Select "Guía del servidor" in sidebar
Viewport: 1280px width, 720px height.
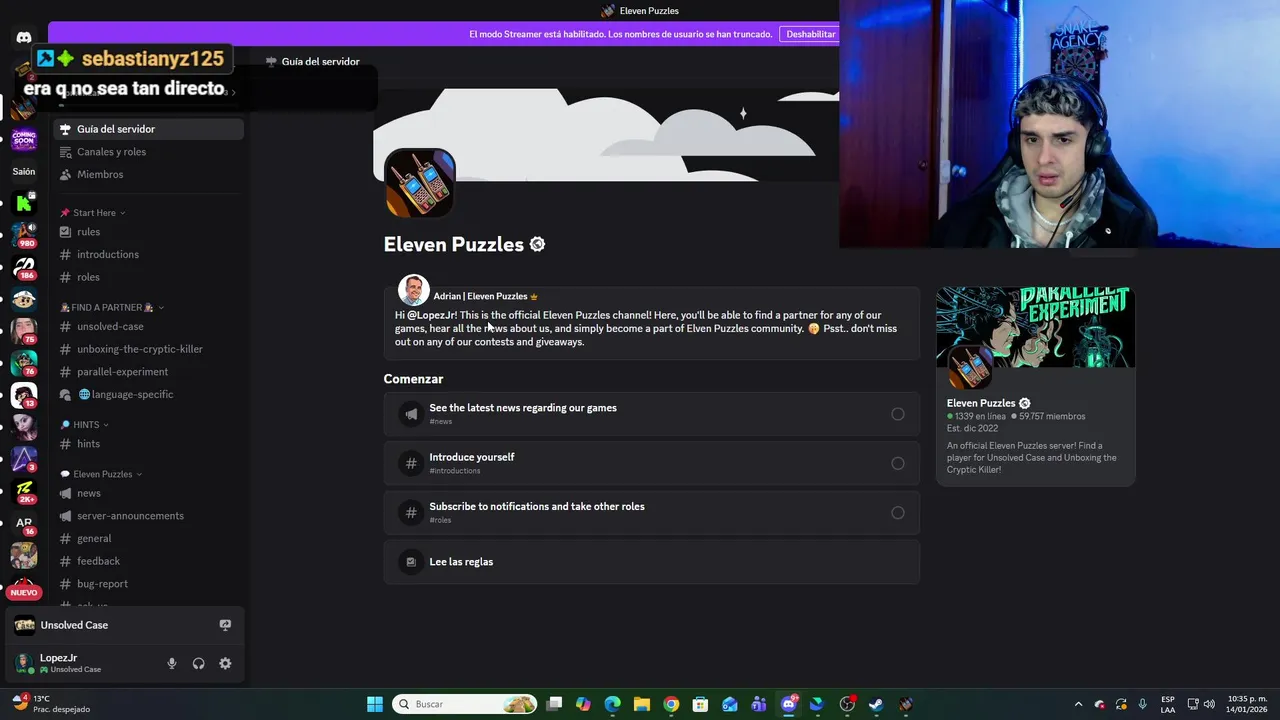(148, 129)
